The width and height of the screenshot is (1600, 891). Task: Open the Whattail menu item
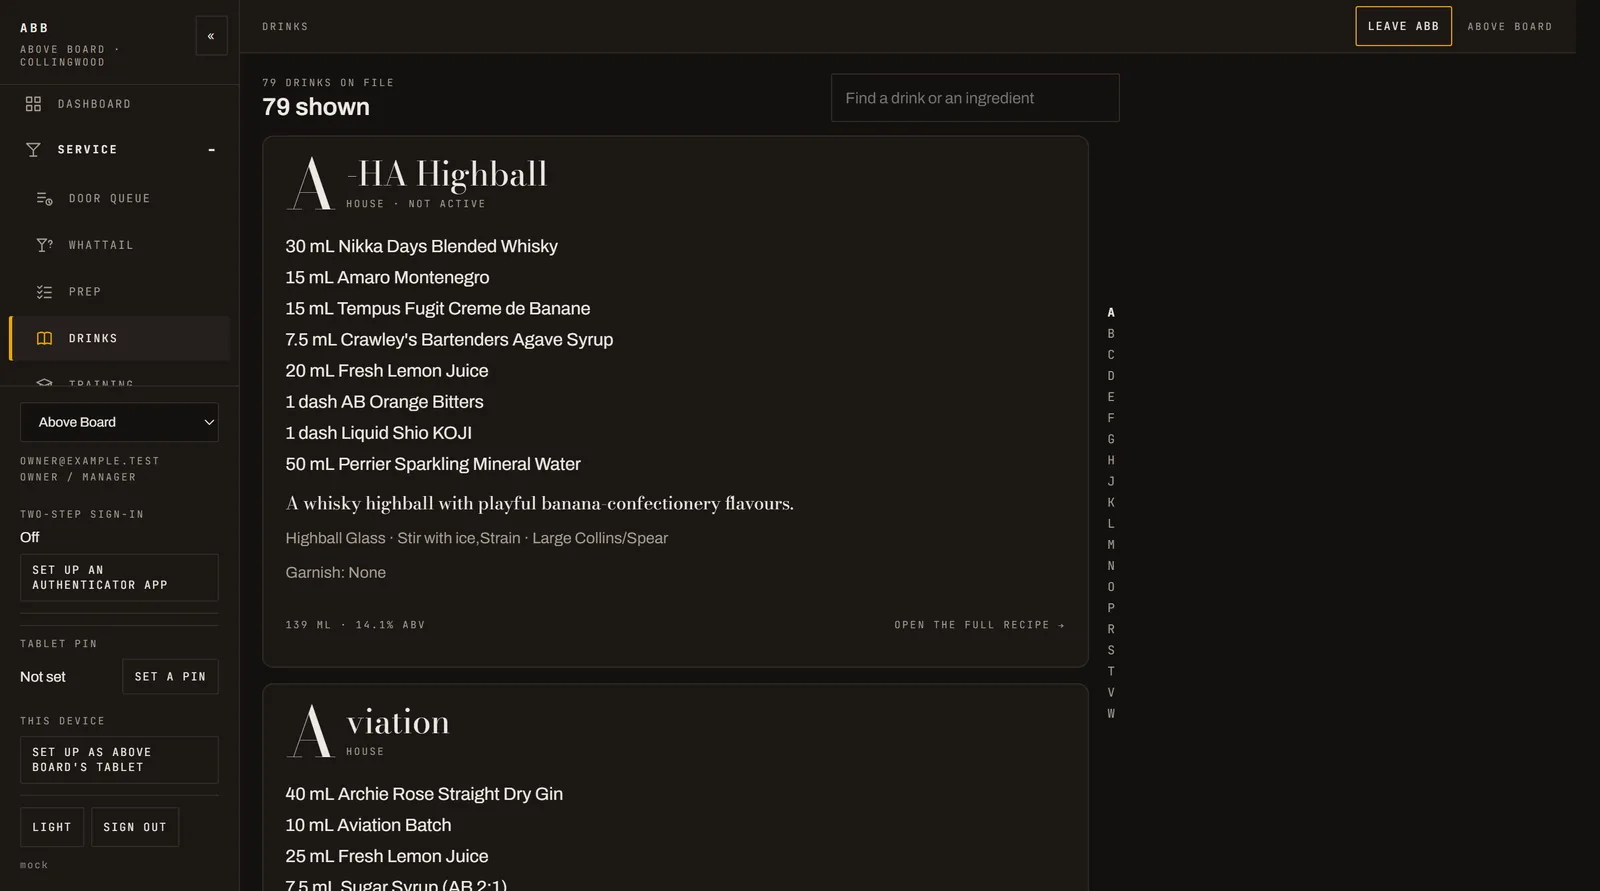(x=120, y=245)
